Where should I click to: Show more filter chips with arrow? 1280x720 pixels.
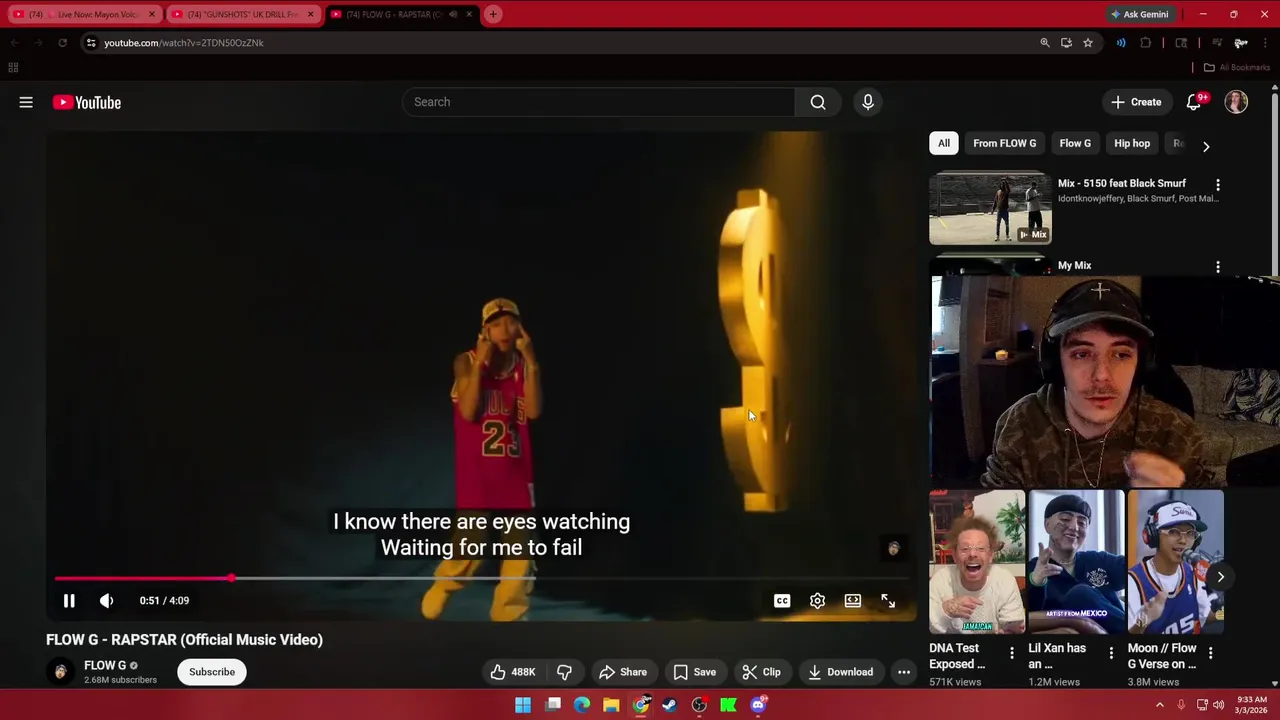(1206, 146)
